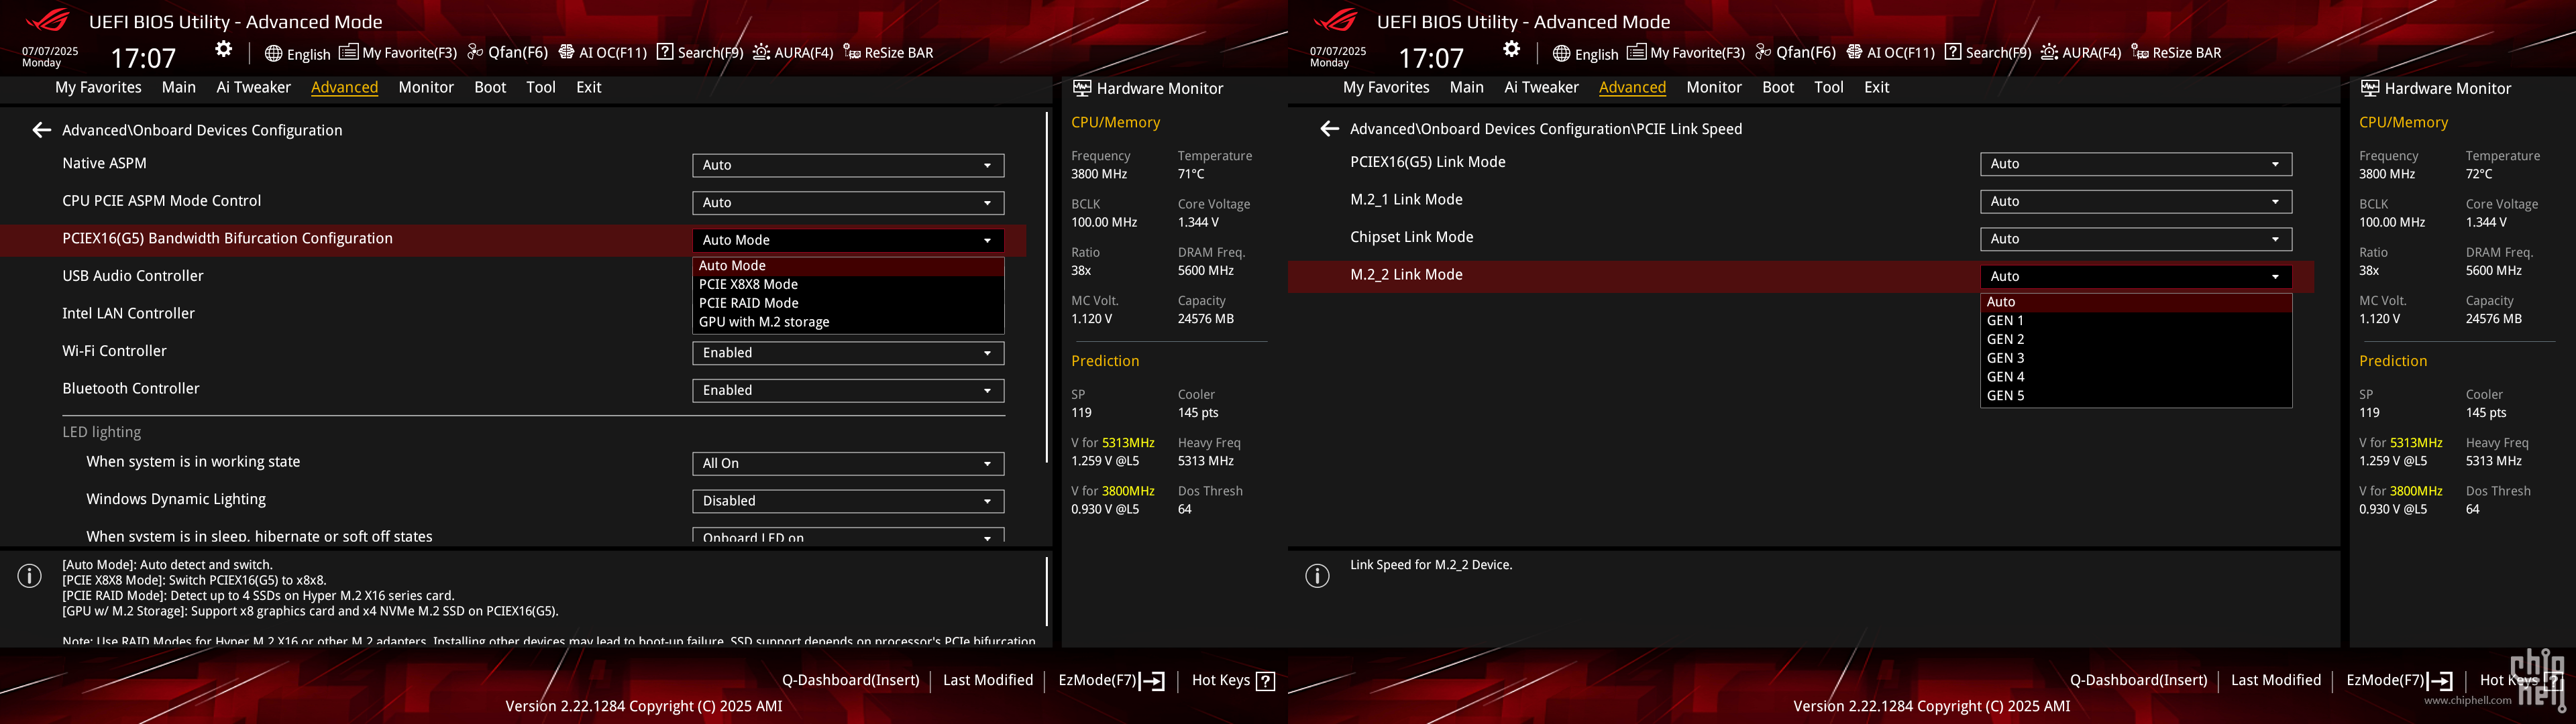
Task: Open the Monitor tab on Onboard Devices screen
Action: coord(426,87)
